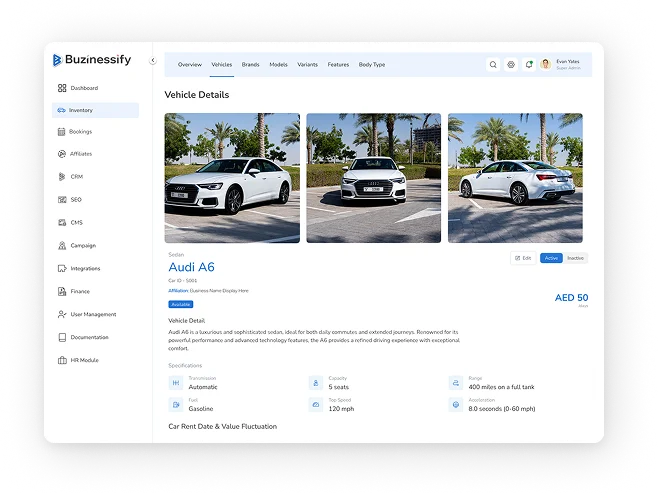Switch to the Body Type tab
Screen dimensions: 658x493
click(x=372, y=64)
